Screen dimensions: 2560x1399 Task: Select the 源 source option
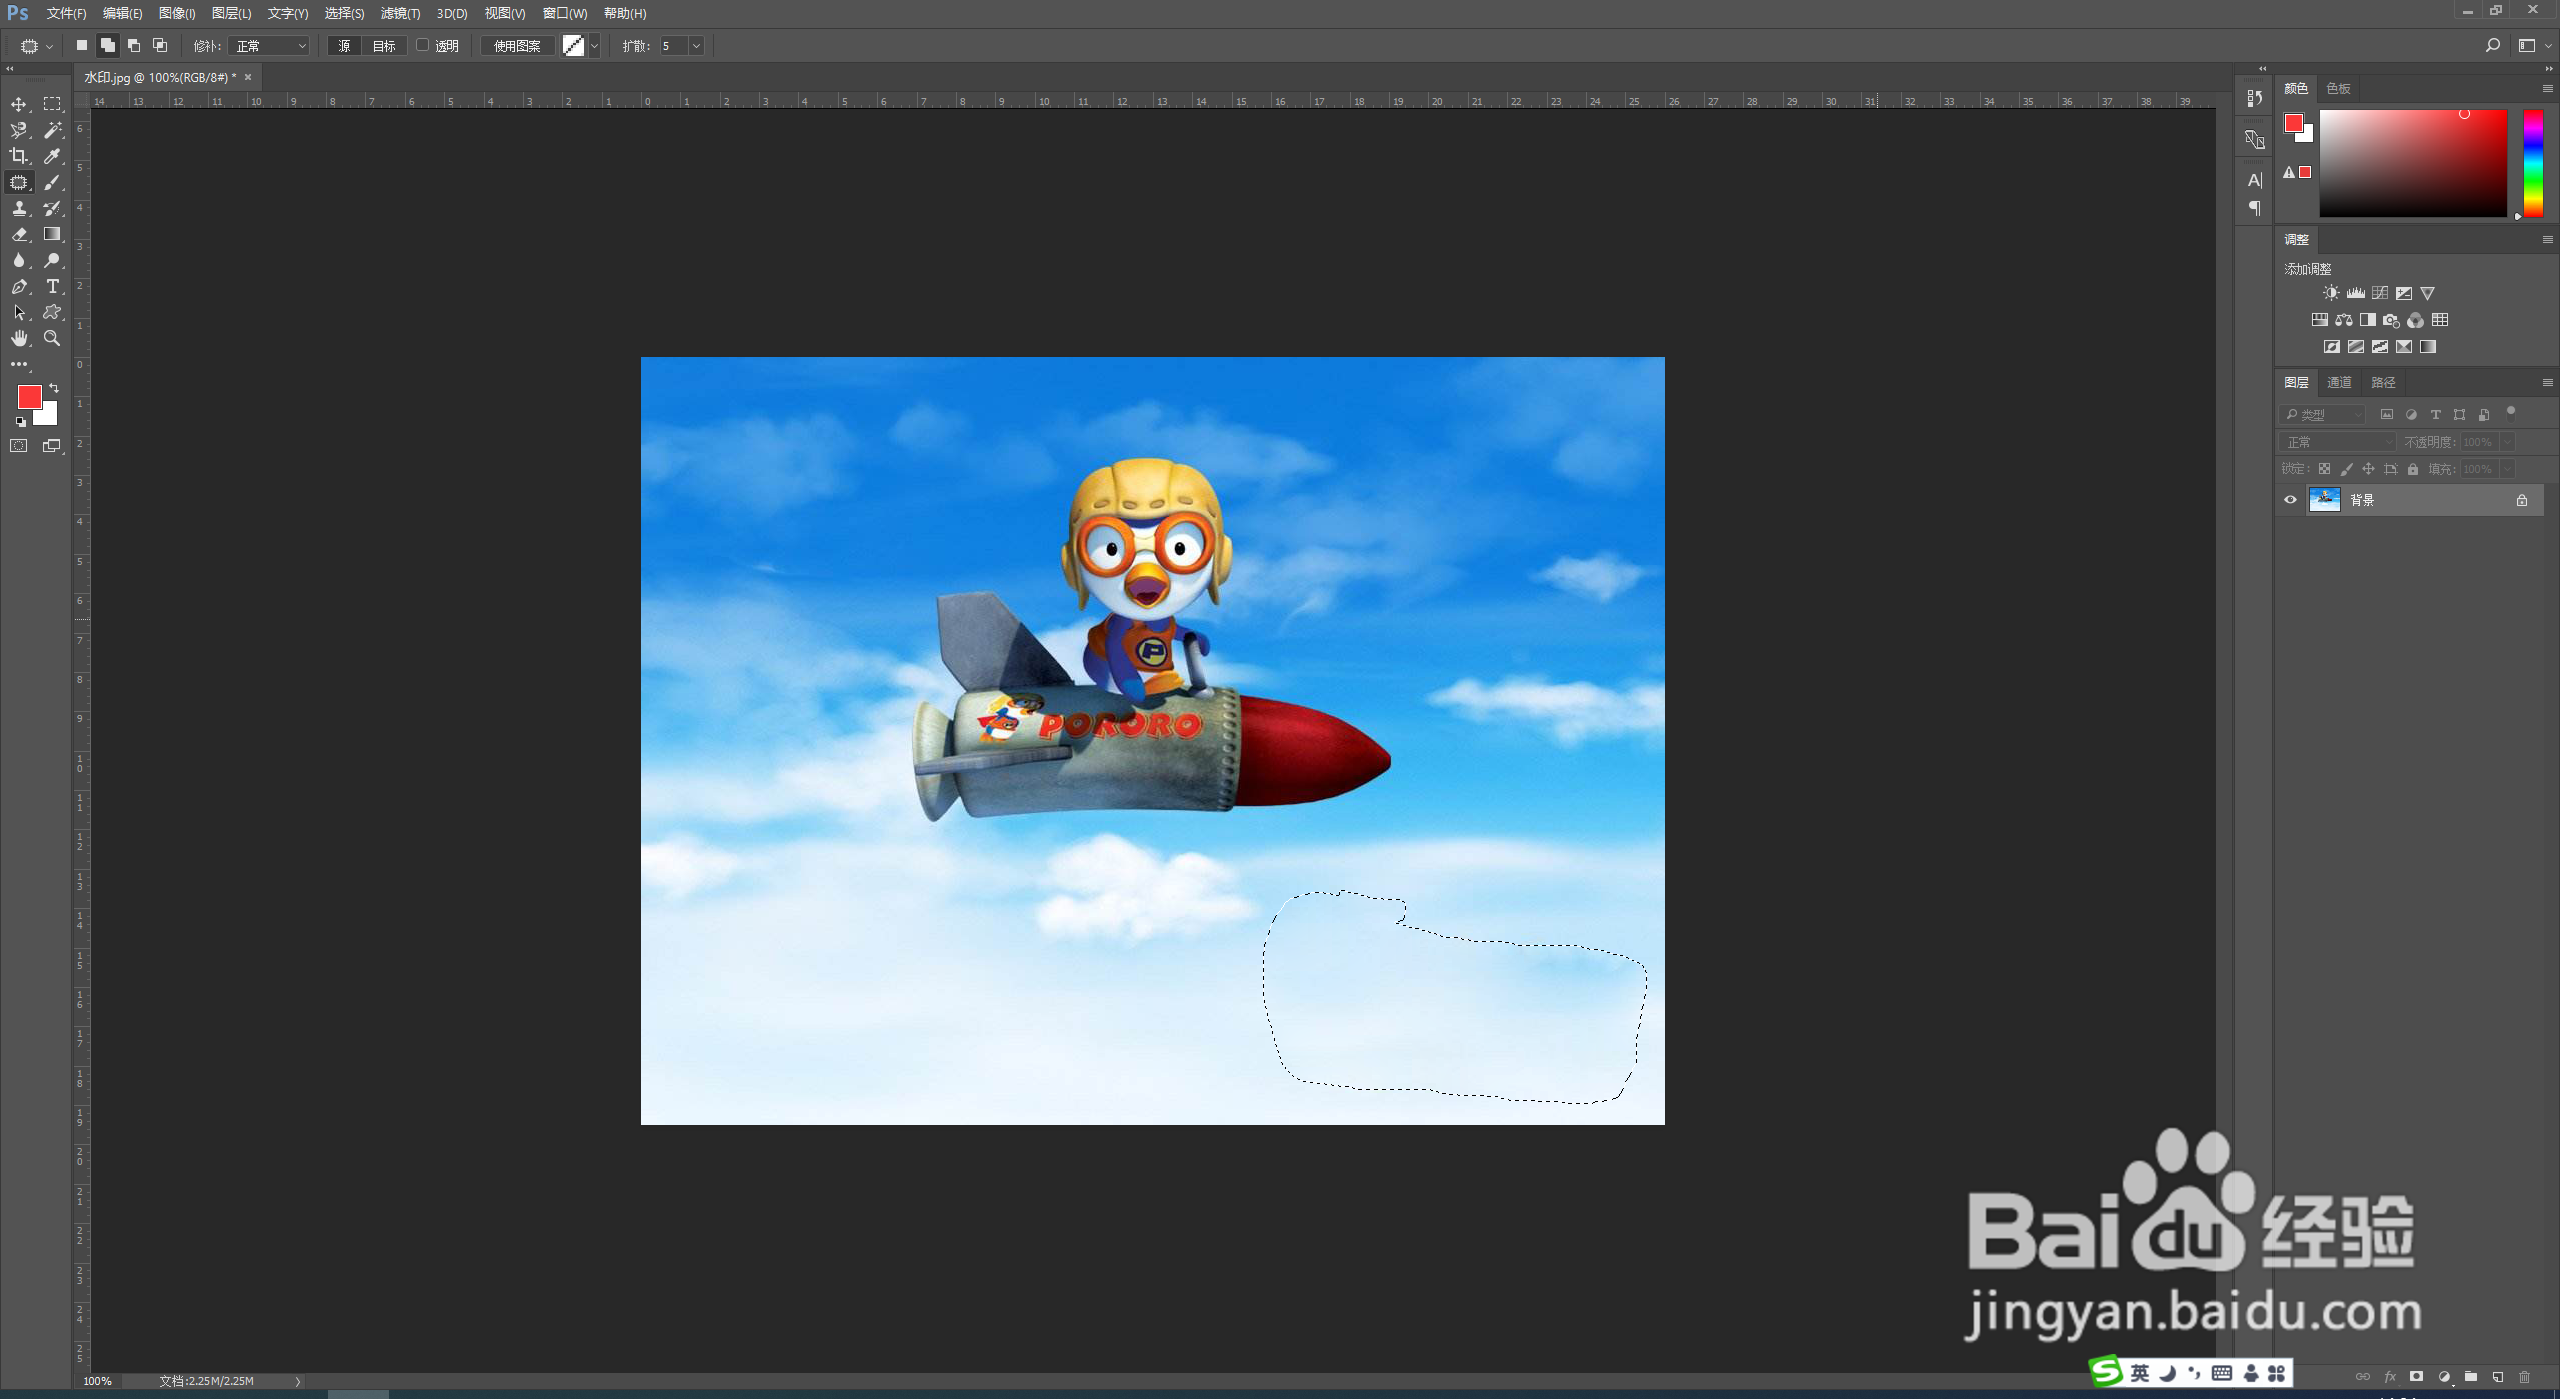(x=344, y=46)
